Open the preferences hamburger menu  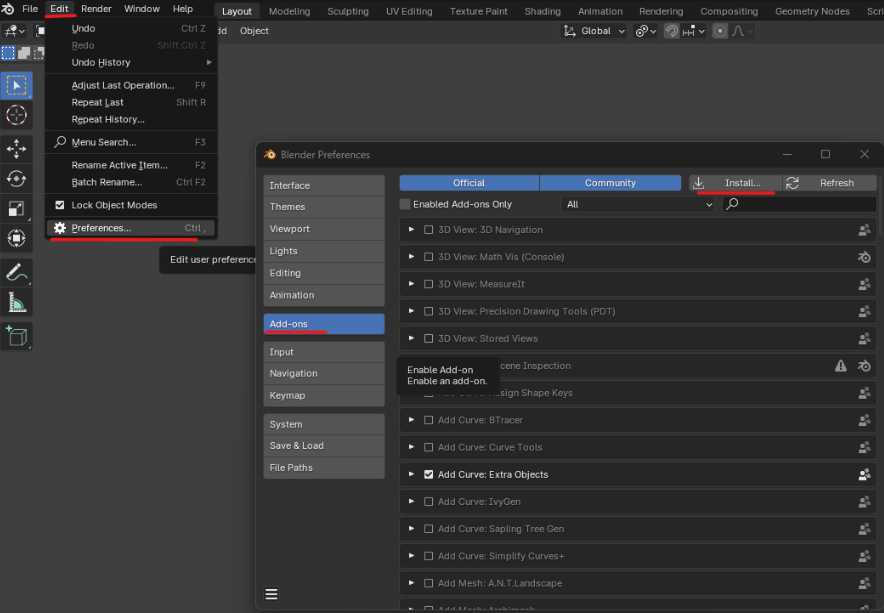271,594
